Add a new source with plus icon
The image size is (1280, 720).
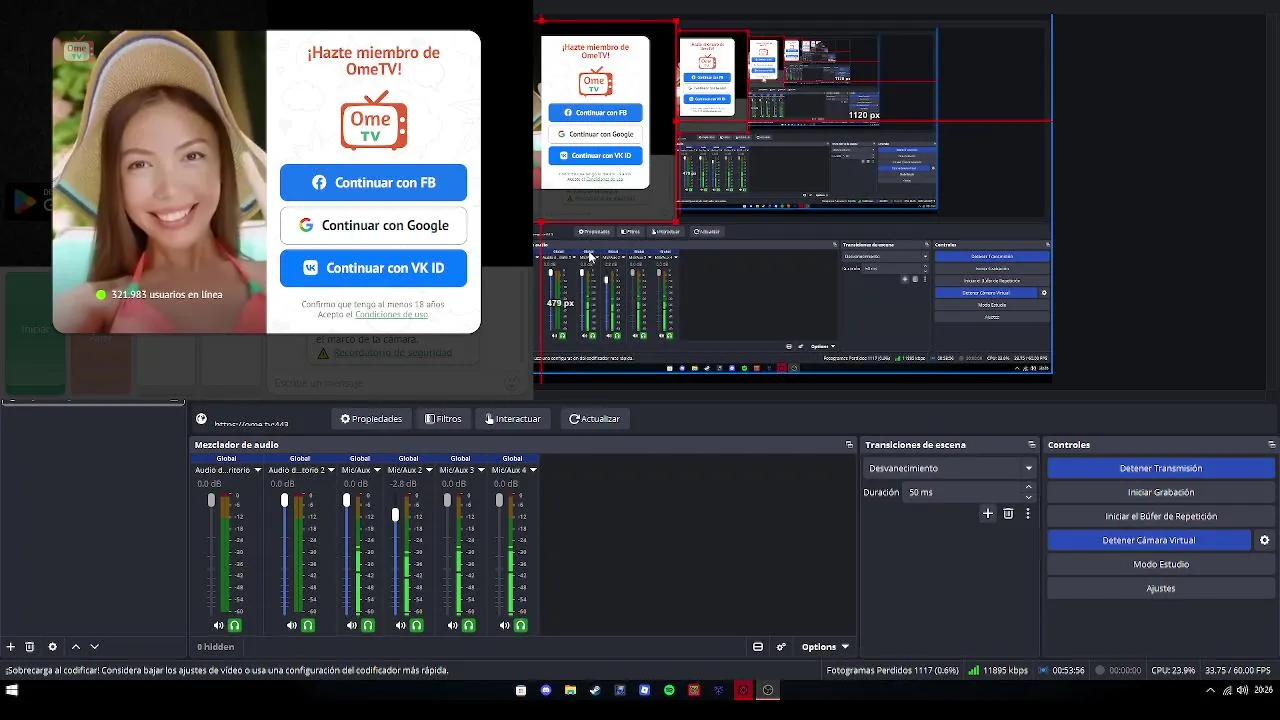point(11,647)
